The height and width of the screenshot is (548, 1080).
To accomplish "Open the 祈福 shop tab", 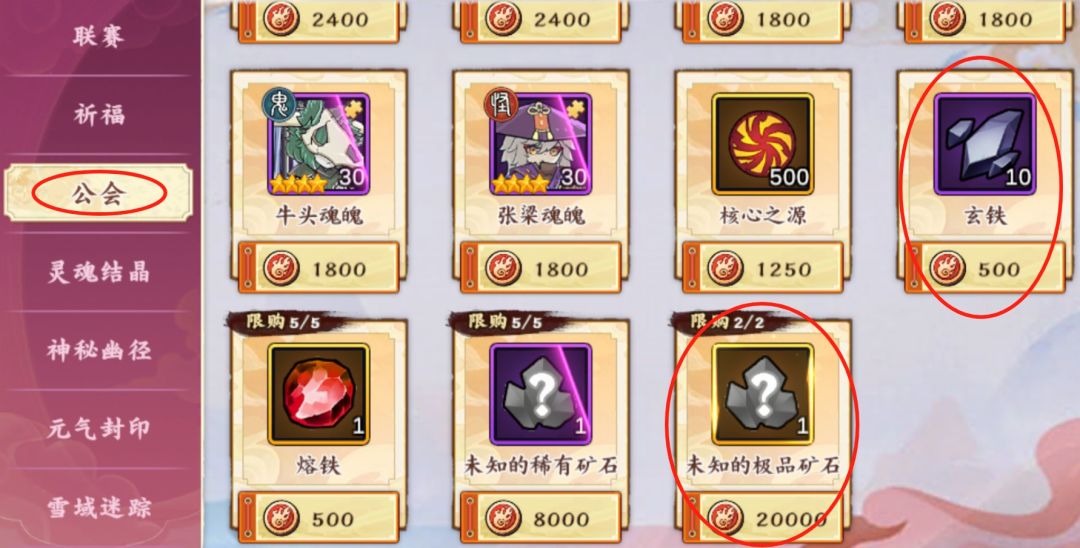I will tap(98, 114).
